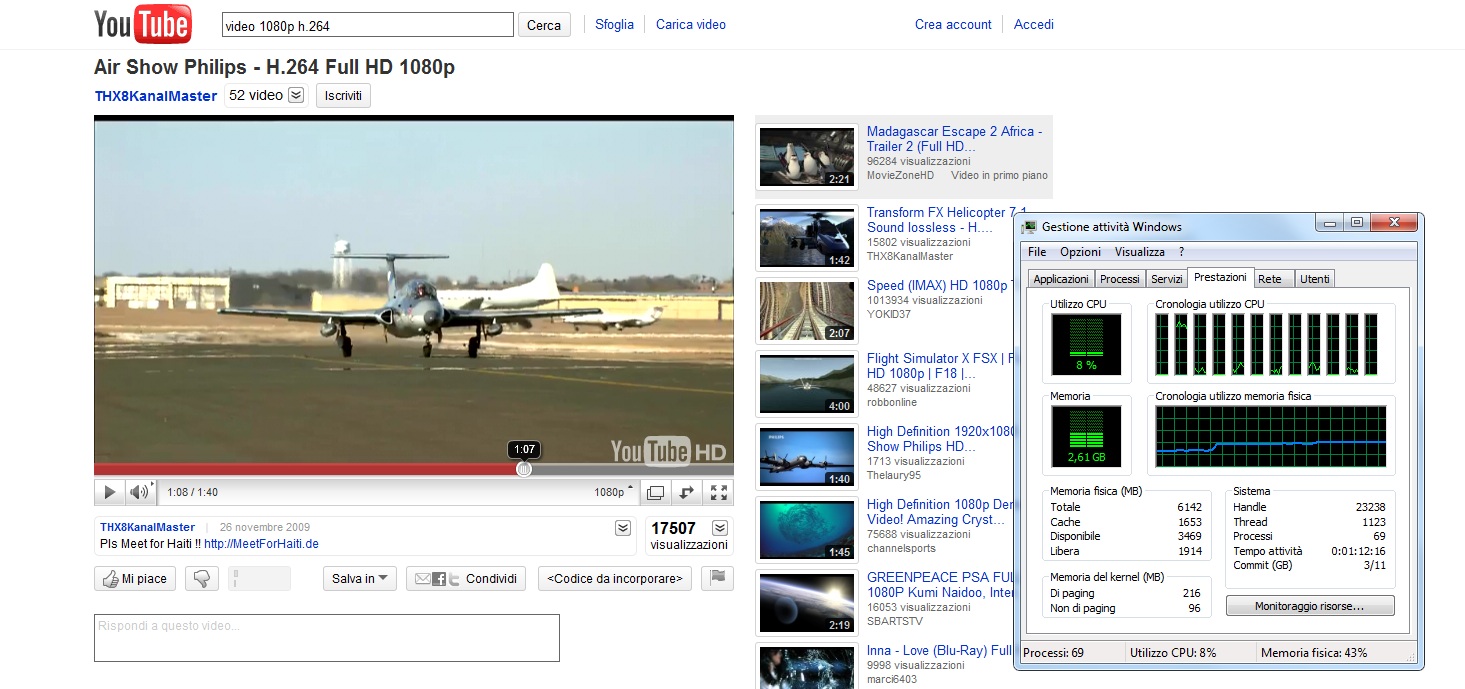Image resolution: width=1465 pixels, height=689 pixels.
Task: Go to YouTube home via logo
Action: [142, 25]
